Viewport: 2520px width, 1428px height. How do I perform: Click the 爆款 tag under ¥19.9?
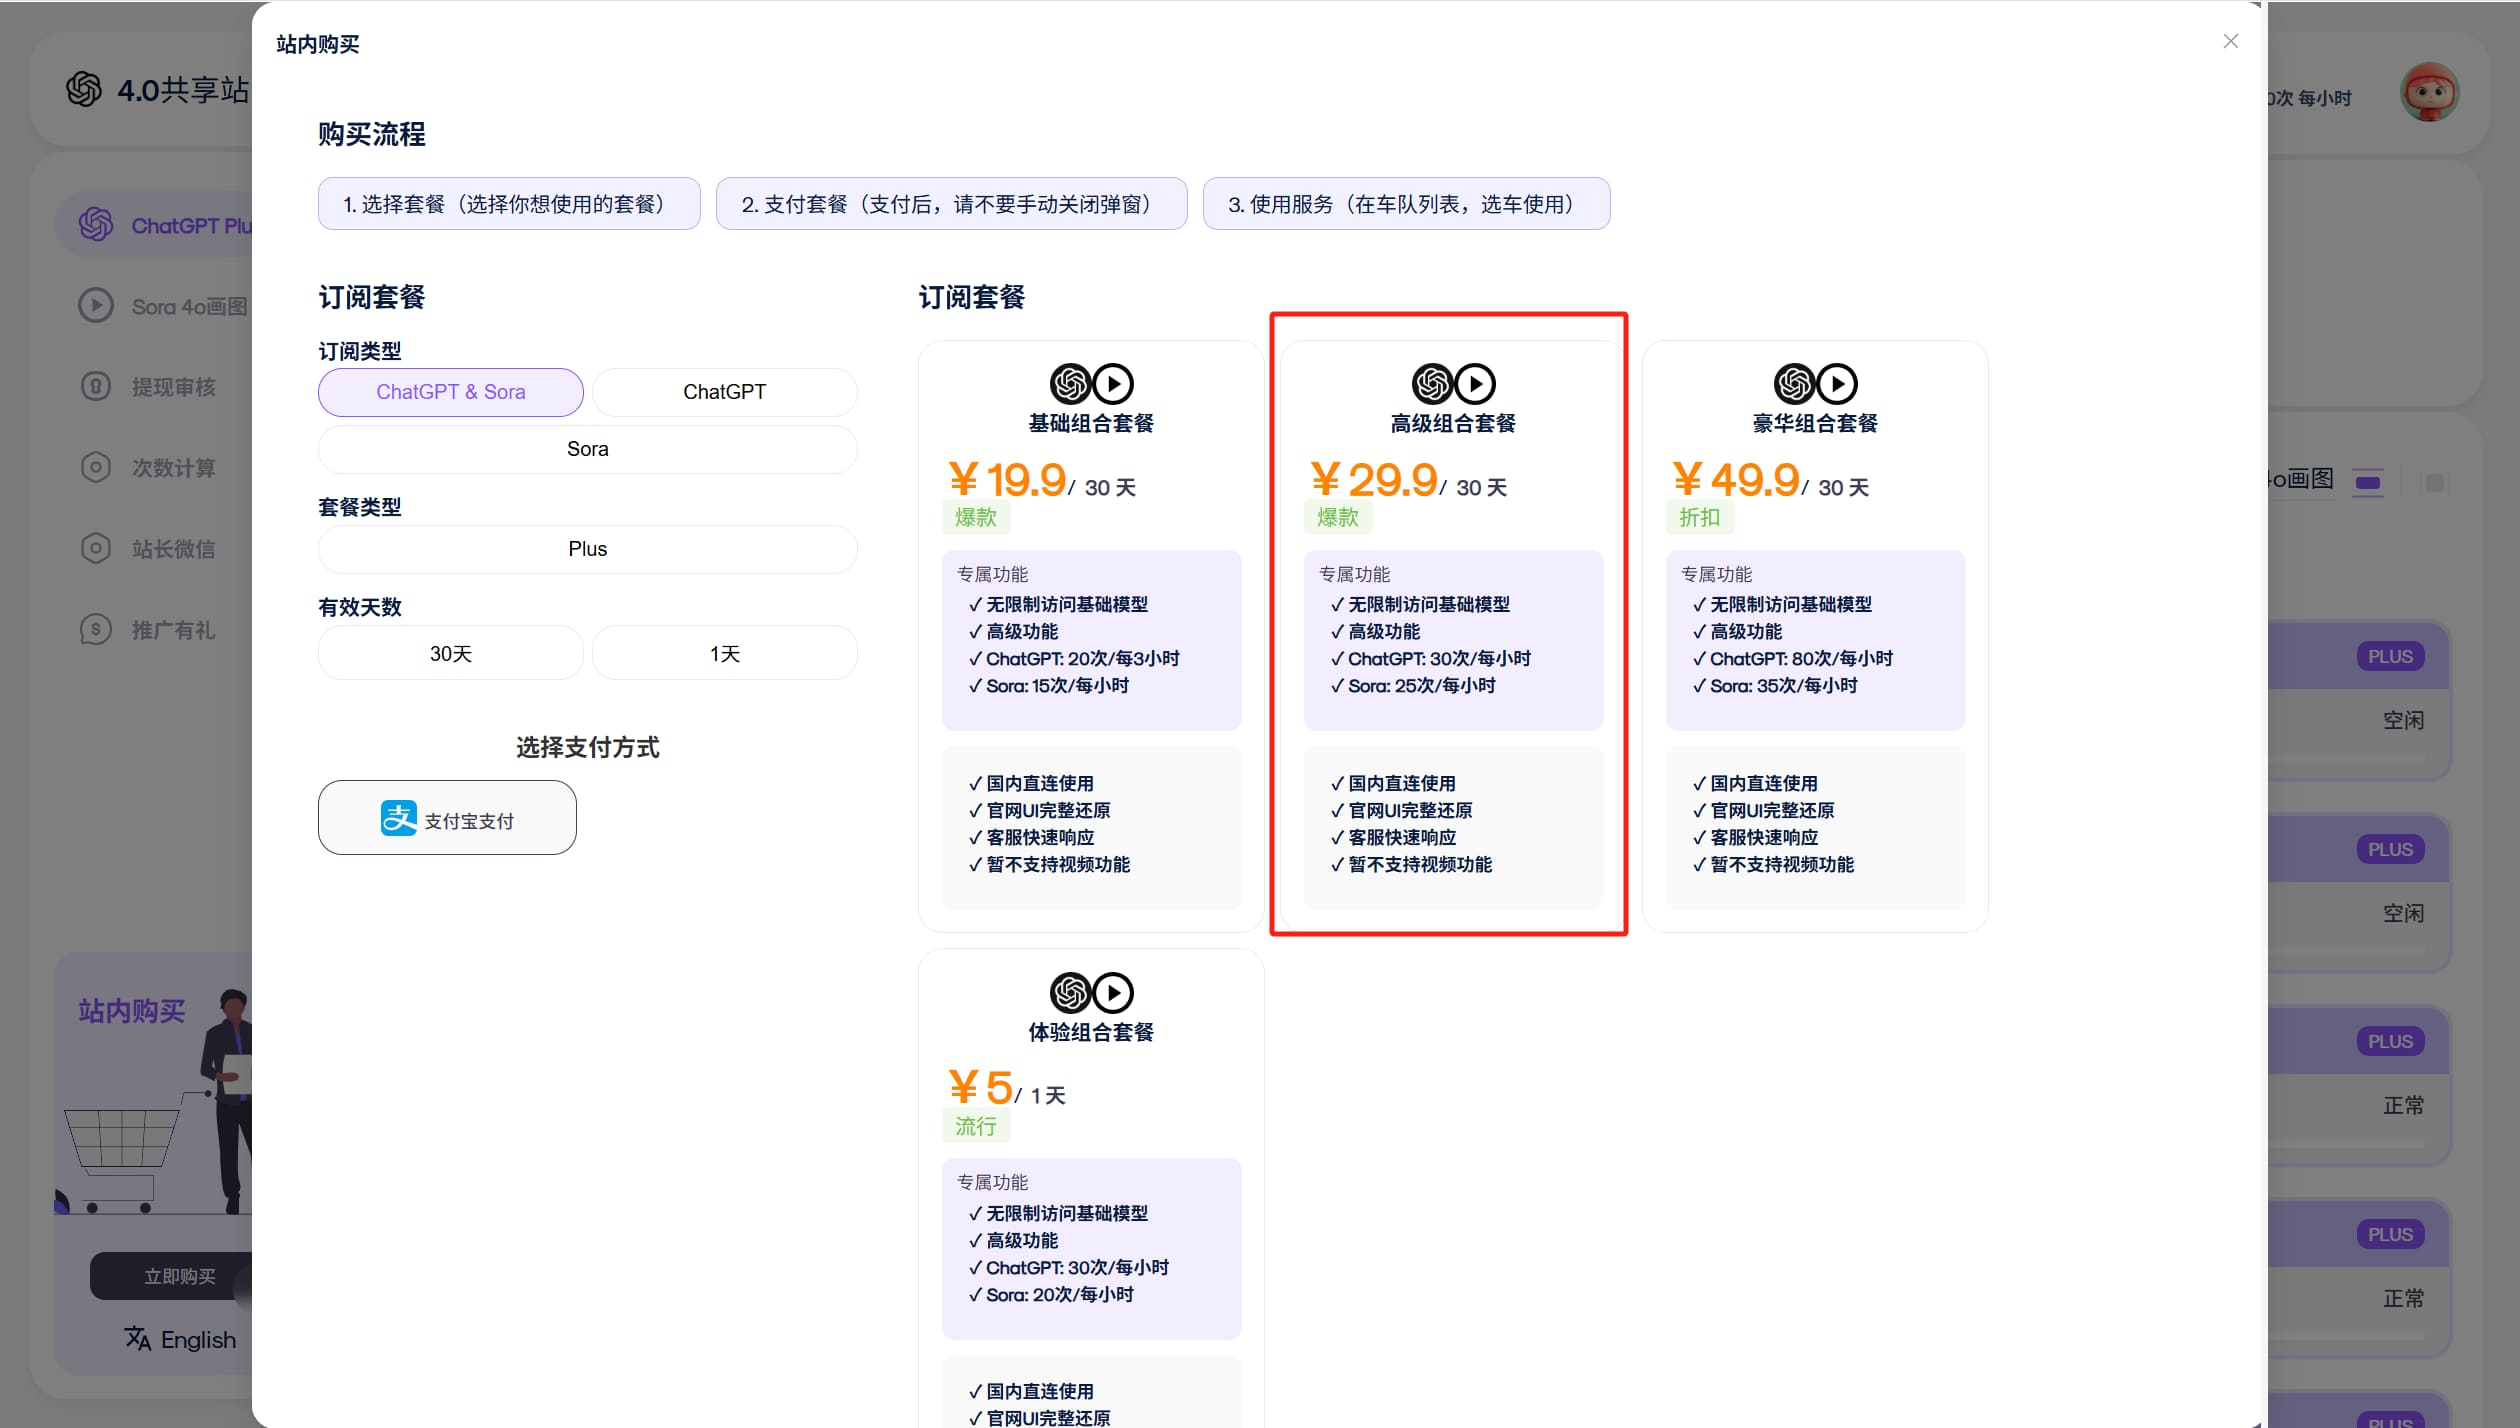(976, 518)
